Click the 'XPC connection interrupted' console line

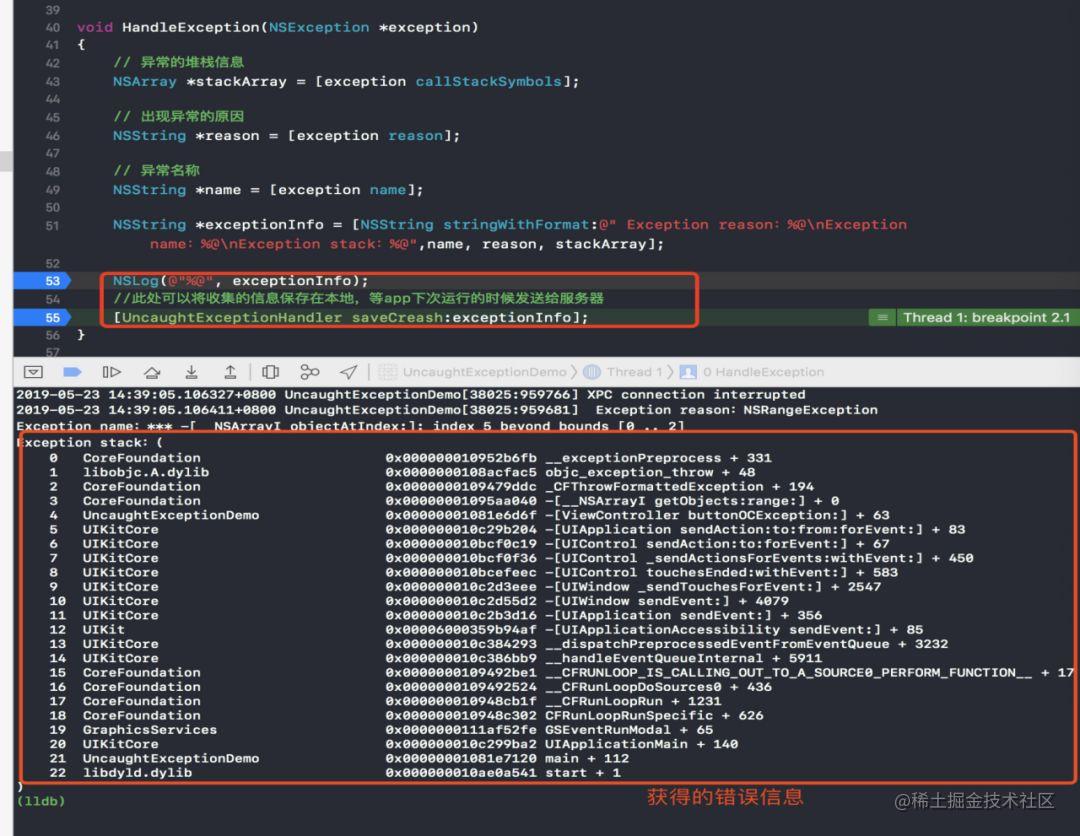coord(411,395)
